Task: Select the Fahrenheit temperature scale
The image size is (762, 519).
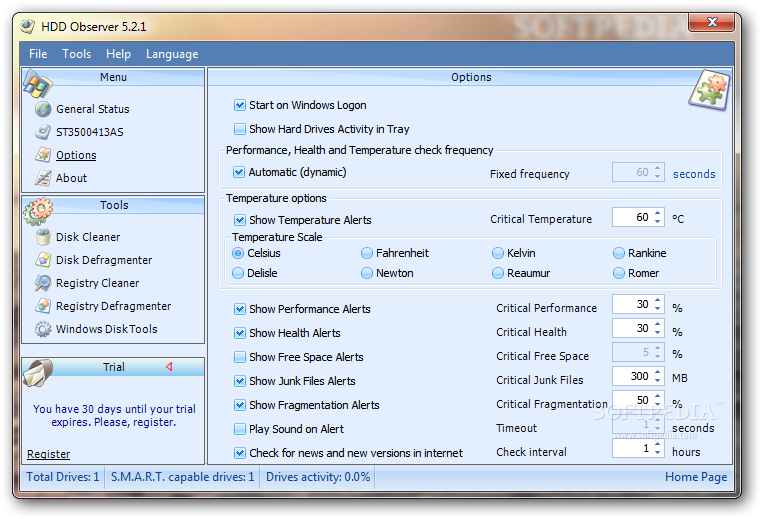Action: [x=367, y=253]
